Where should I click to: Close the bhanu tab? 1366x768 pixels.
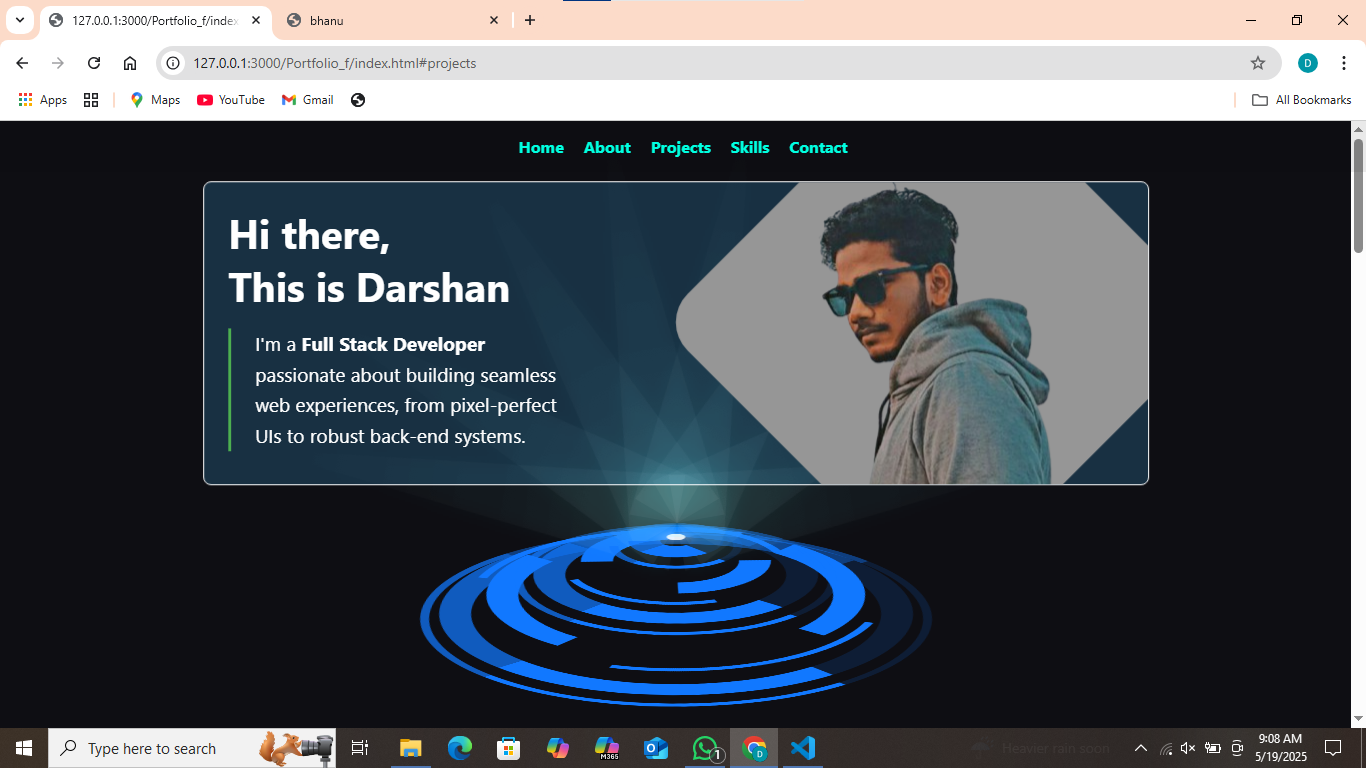[x=494, y=20]
